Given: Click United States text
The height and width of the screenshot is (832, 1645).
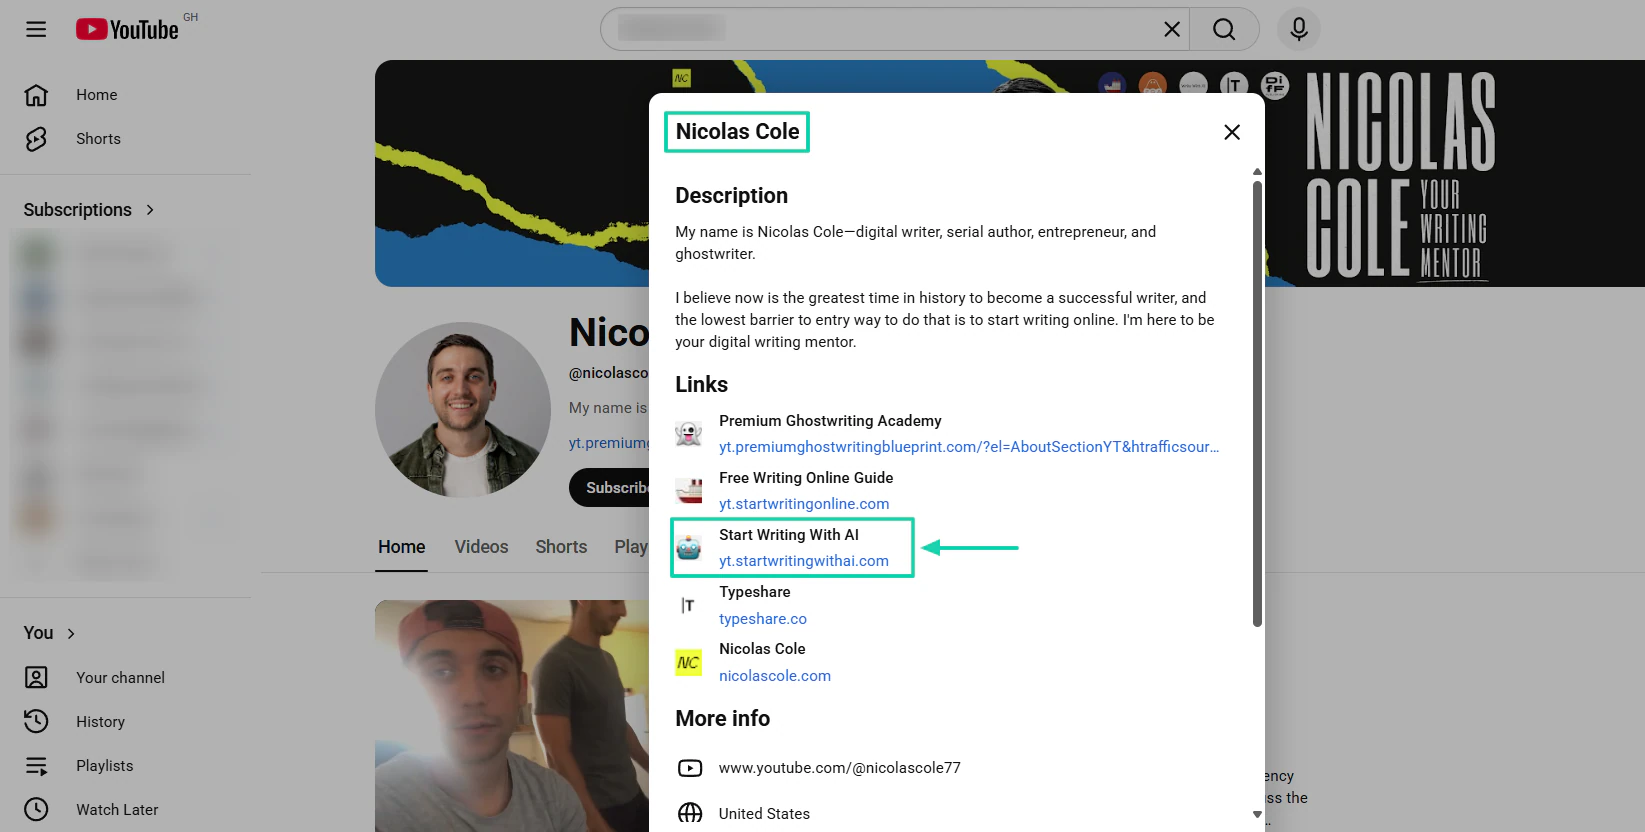Looking at the screenshot, I should tap(764, 814).
